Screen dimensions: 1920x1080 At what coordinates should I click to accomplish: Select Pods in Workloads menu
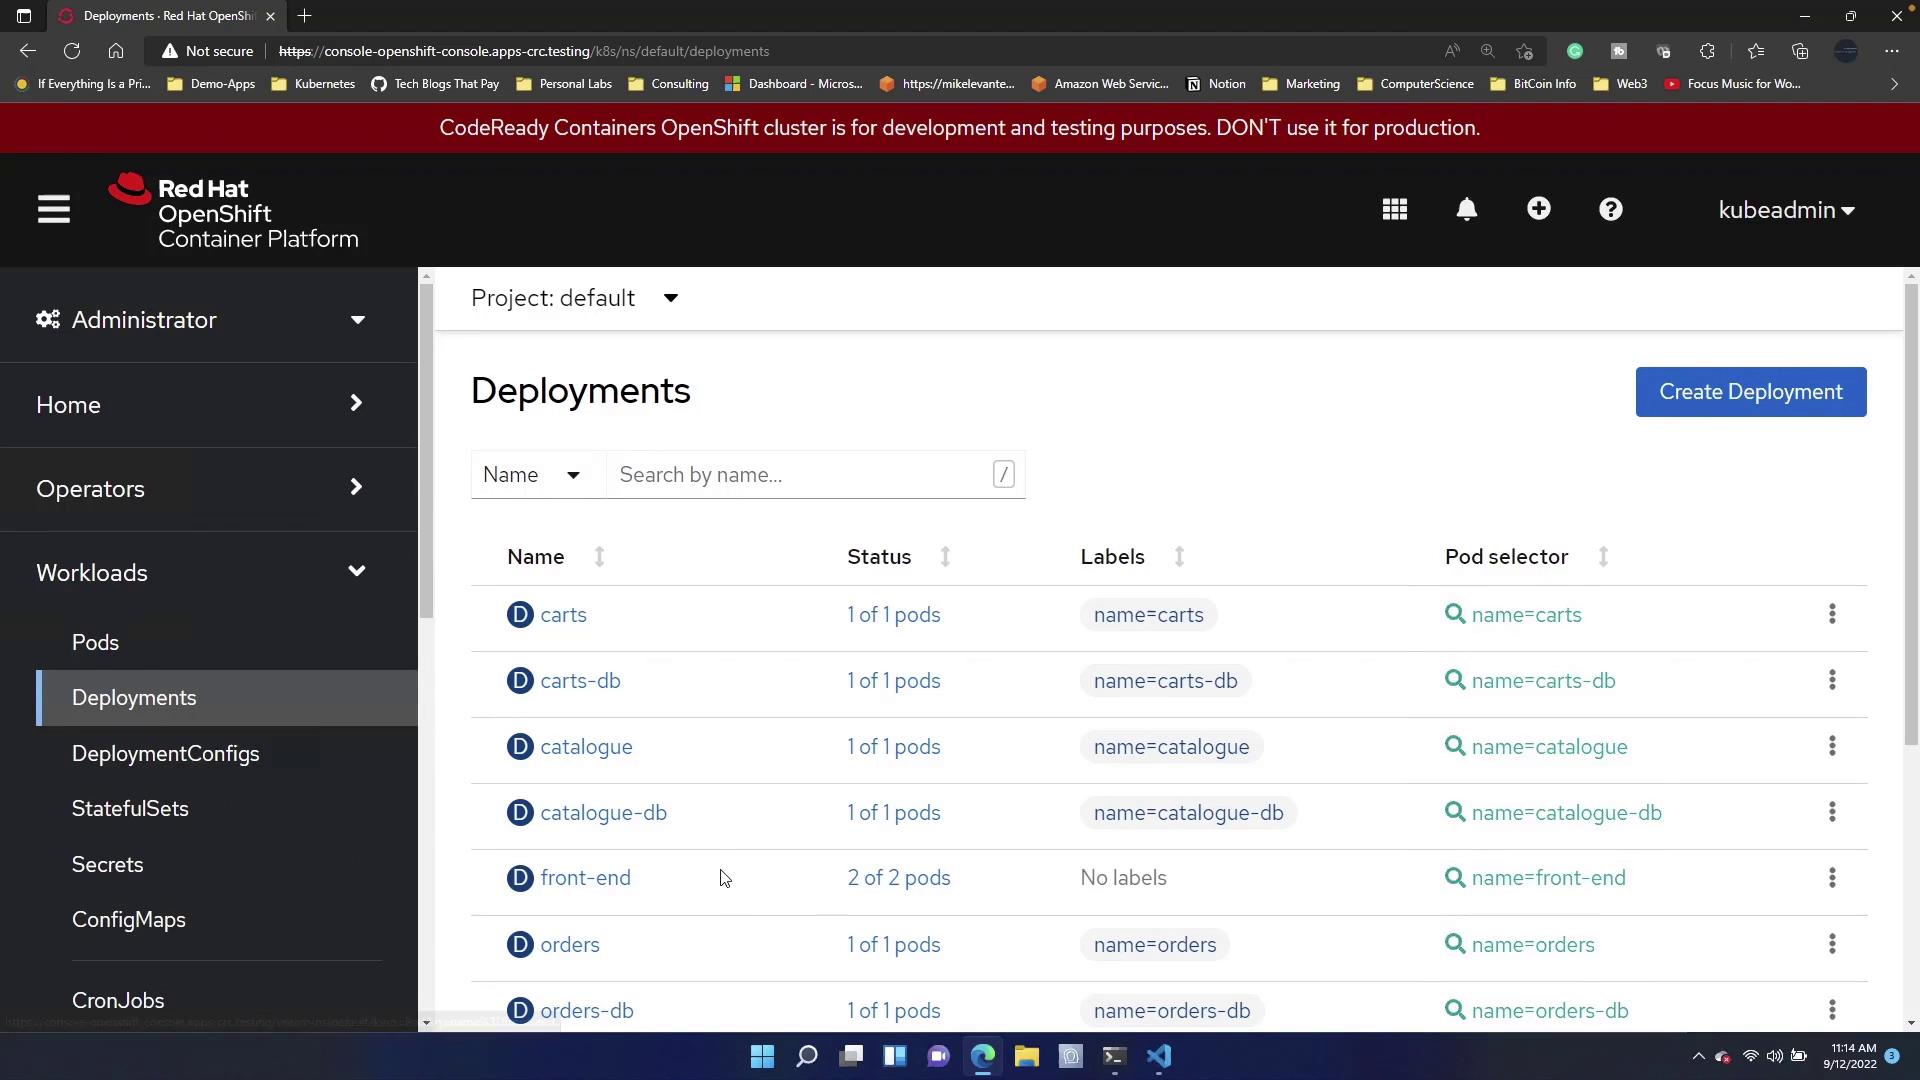95,642
